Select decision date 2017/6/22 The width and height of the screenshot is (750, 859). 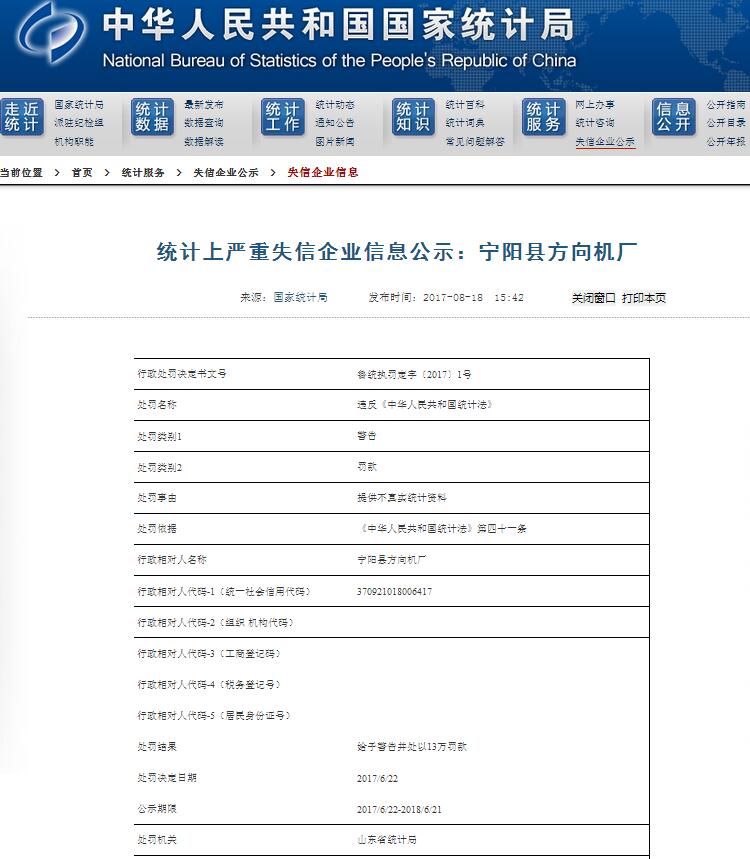click(x=377, y=778)
